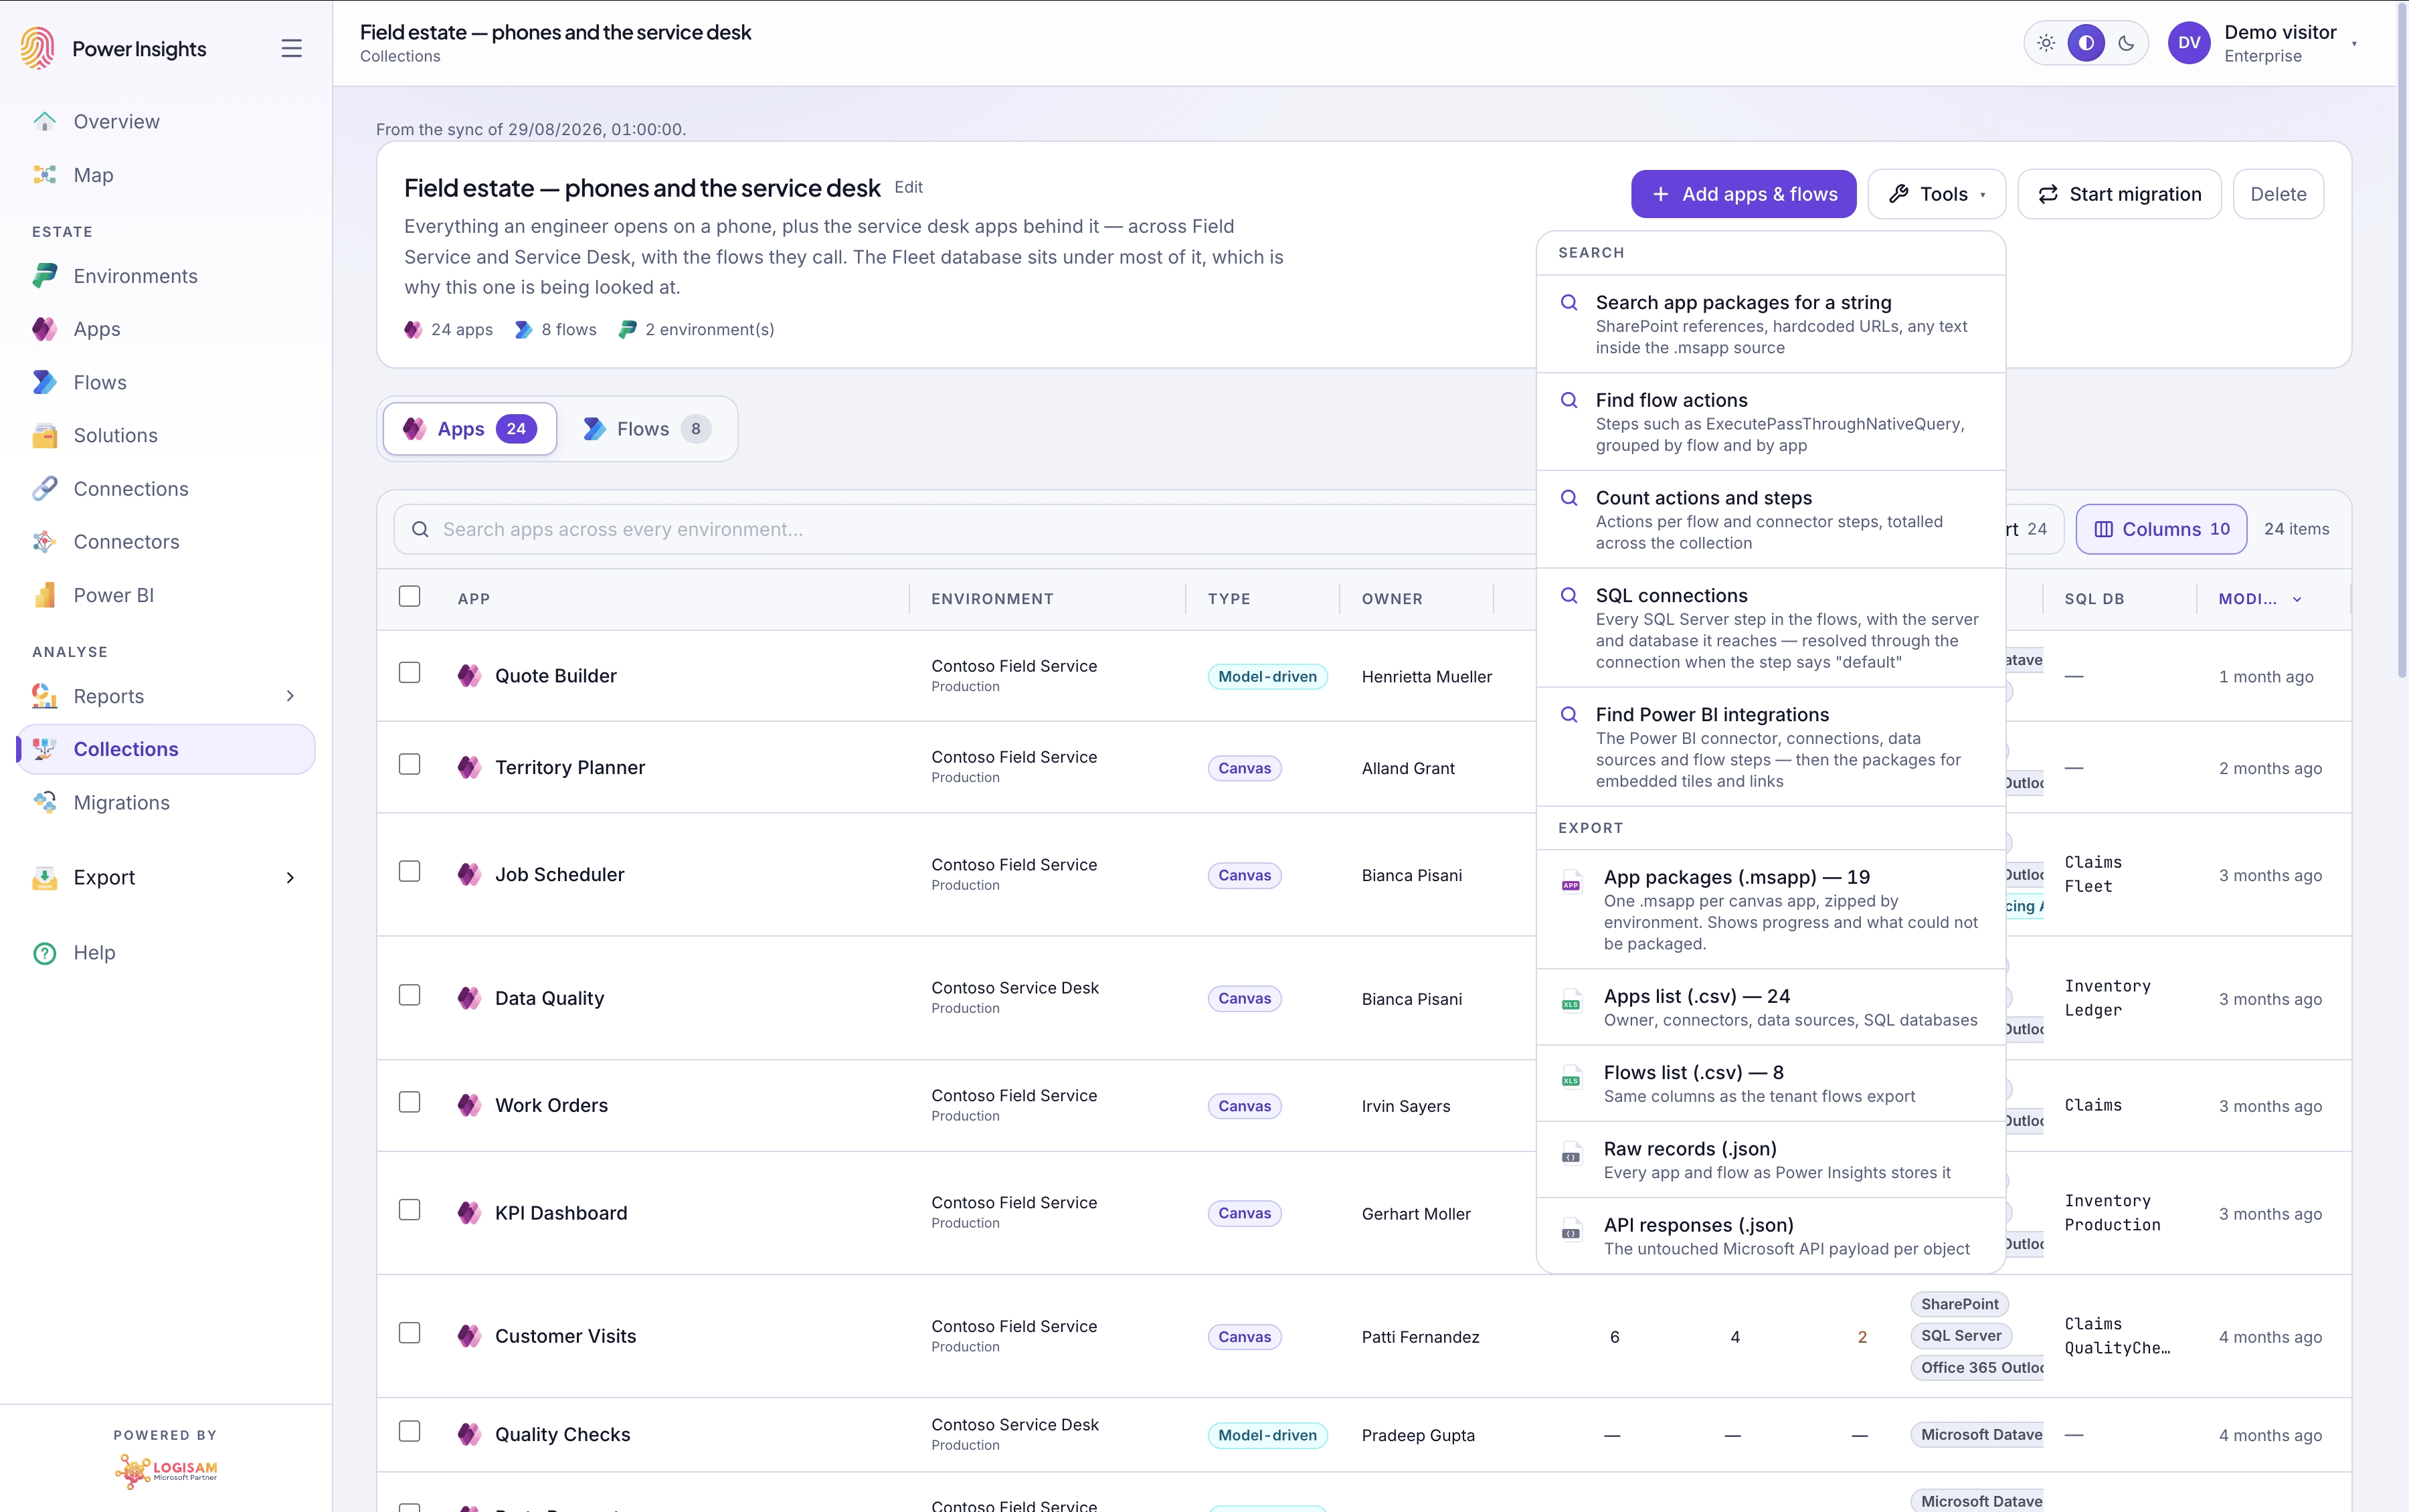Click the DV user avatar
This screenshot has height=1512, width=2409.
tap(2189, 43)
